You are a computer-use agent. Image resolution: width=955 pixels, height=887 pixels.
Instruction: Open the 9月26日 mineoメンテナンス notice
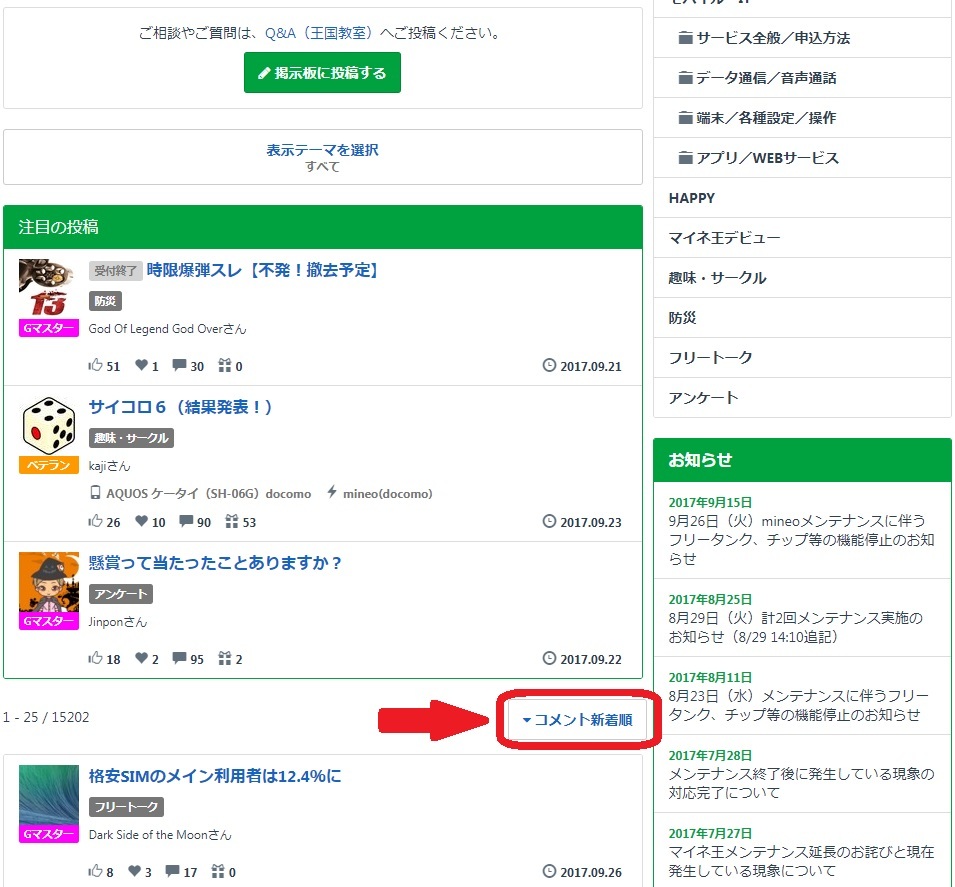[801, 531]
